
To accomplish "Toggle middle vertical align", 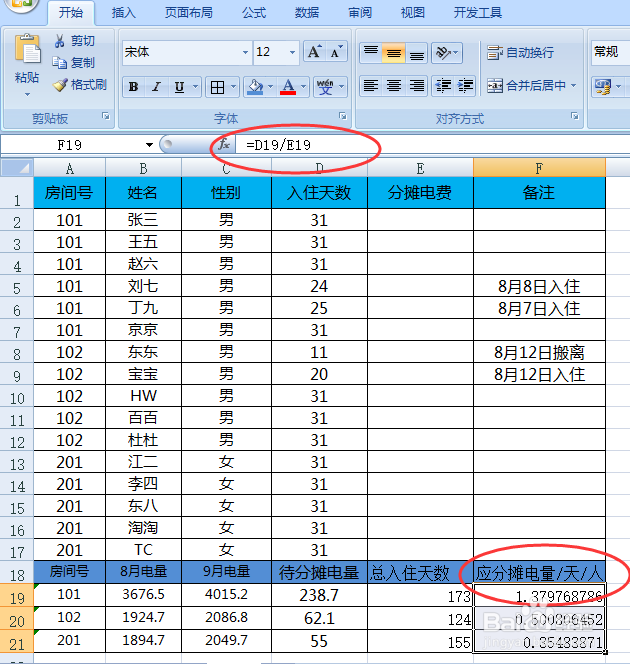I will tap(394, 53).
